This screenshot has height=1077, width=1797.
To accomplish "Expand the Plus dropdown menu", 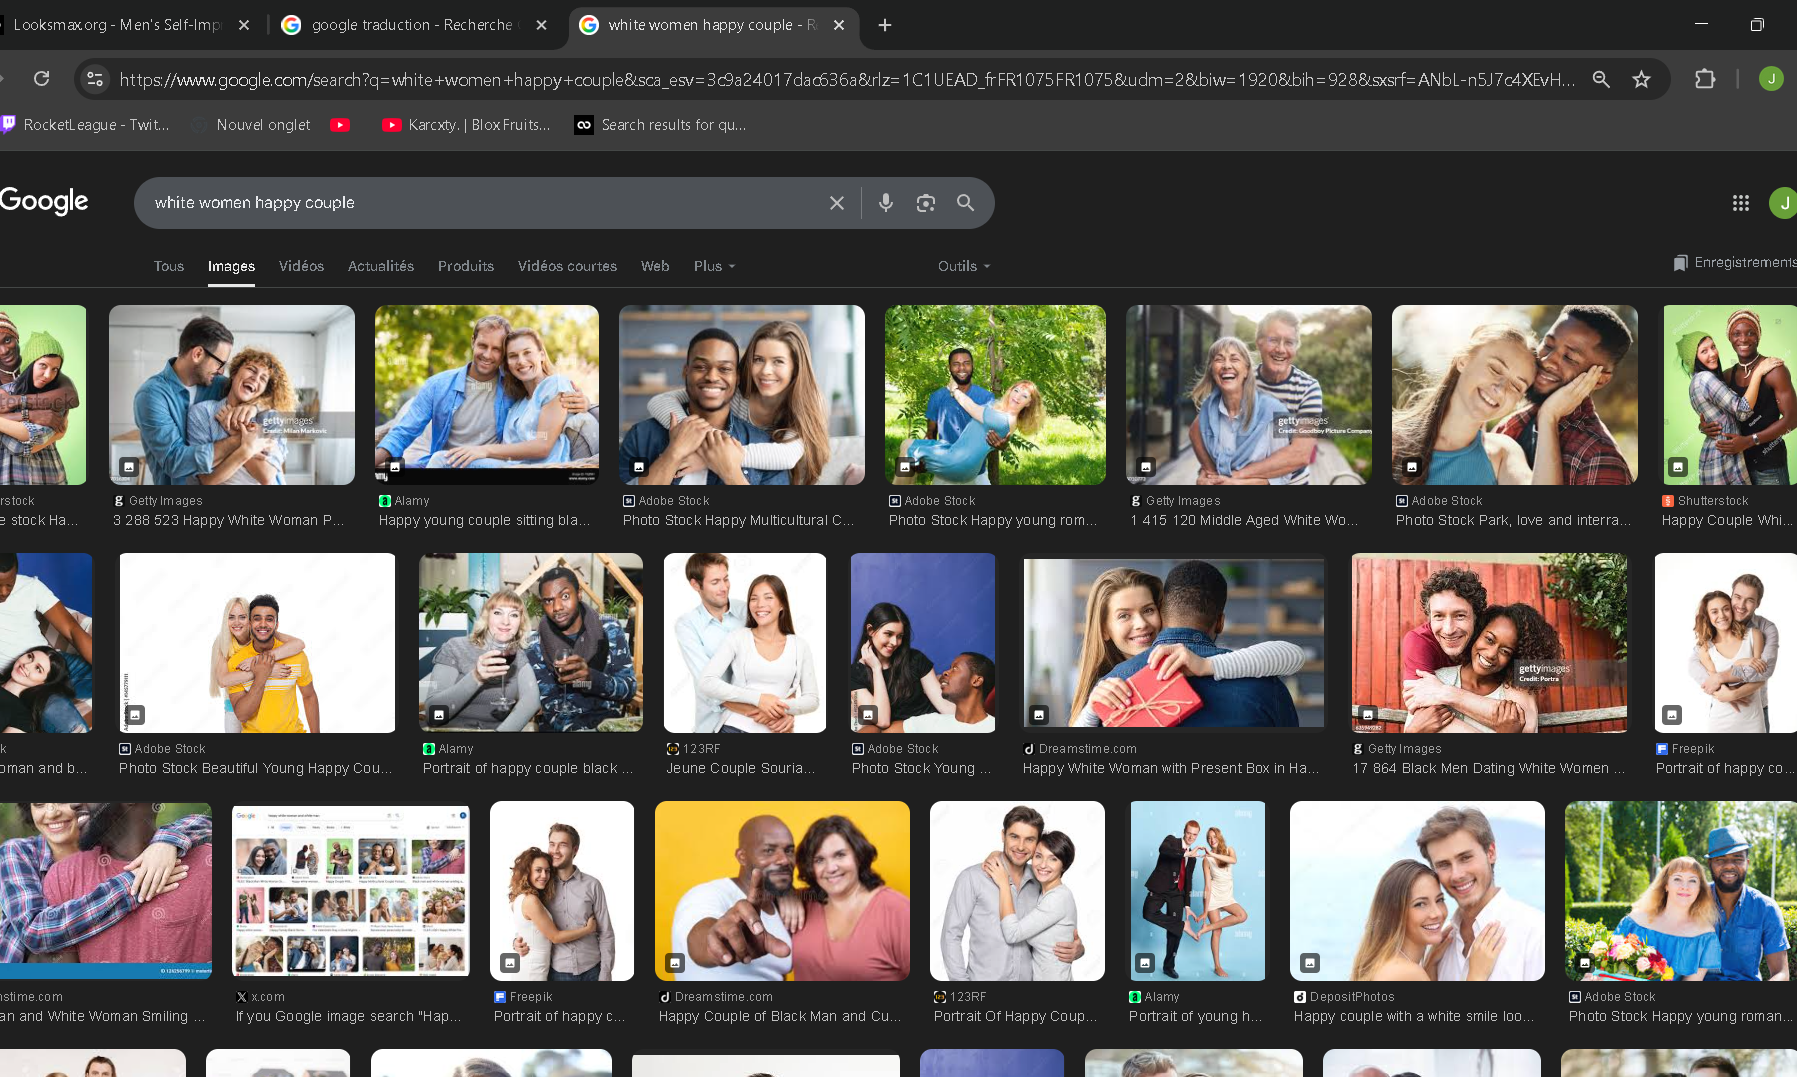I will (x=714, y=266).
